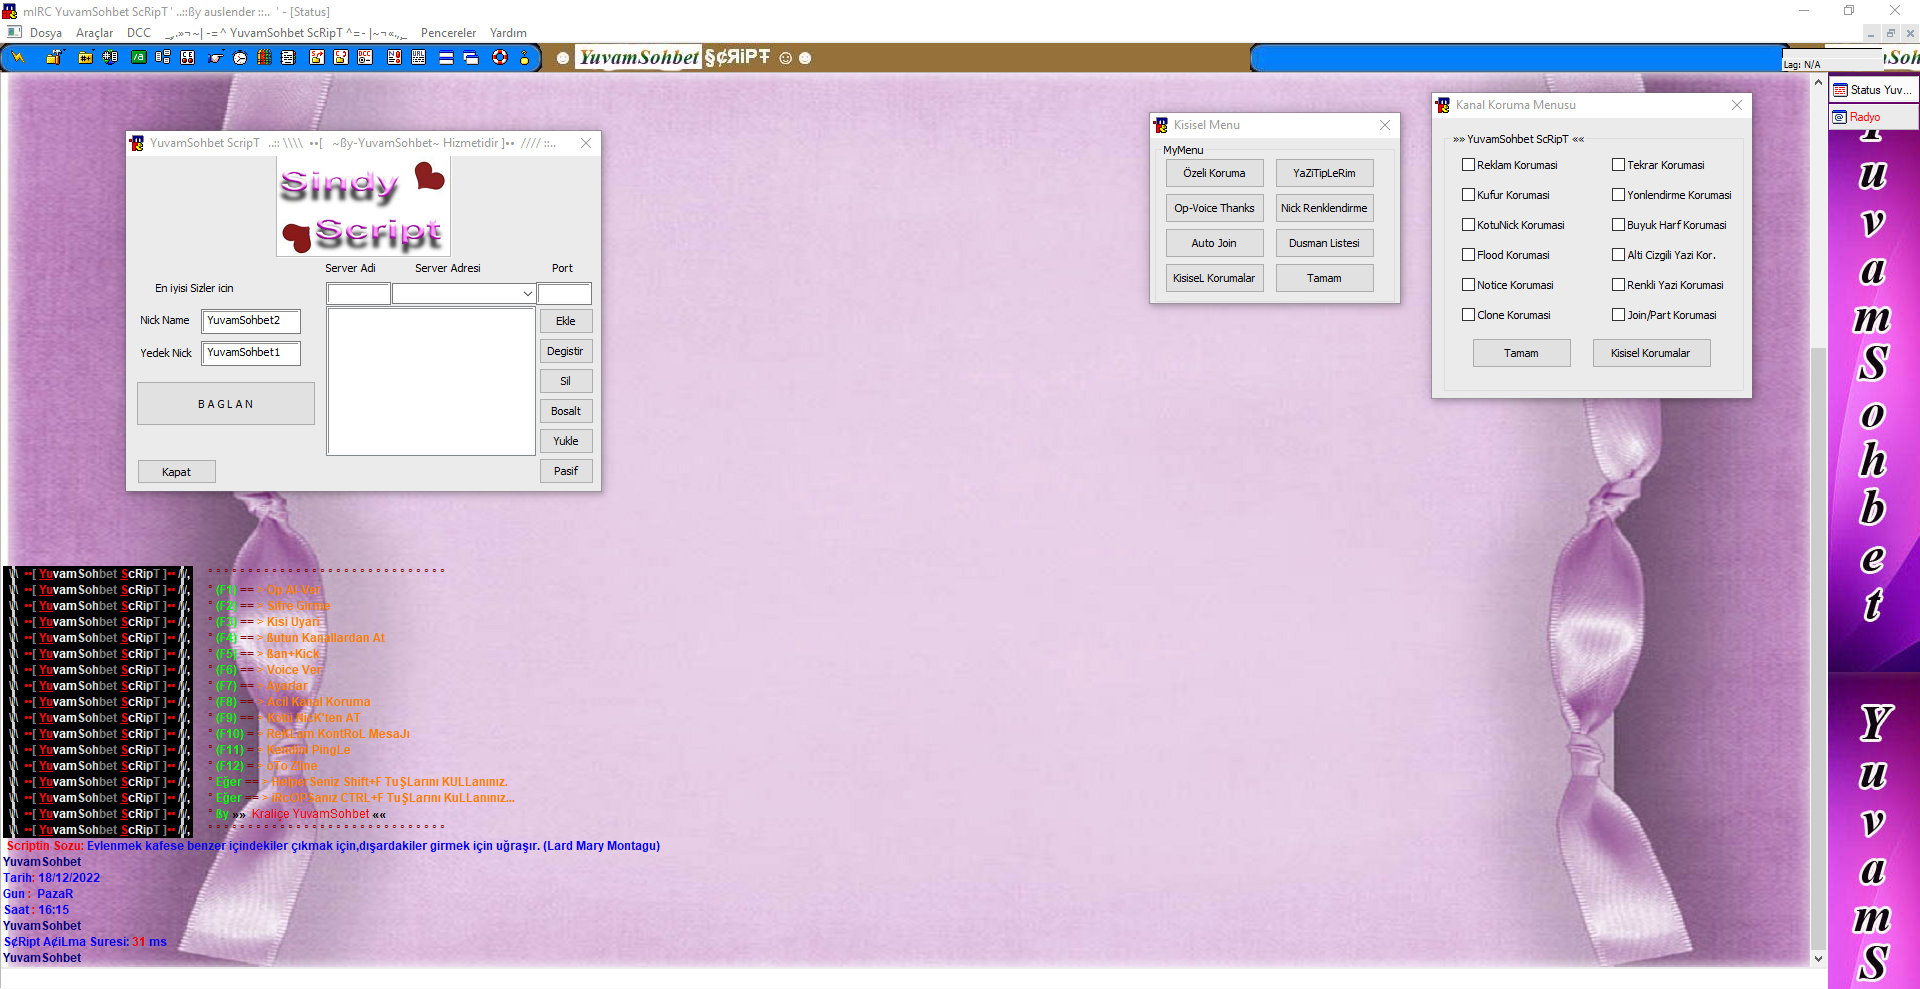Toggle Buyuk Harf Korumasi checkbox
The image size is (1920, 989).
pyautogui.click(x=1618, y=225)
